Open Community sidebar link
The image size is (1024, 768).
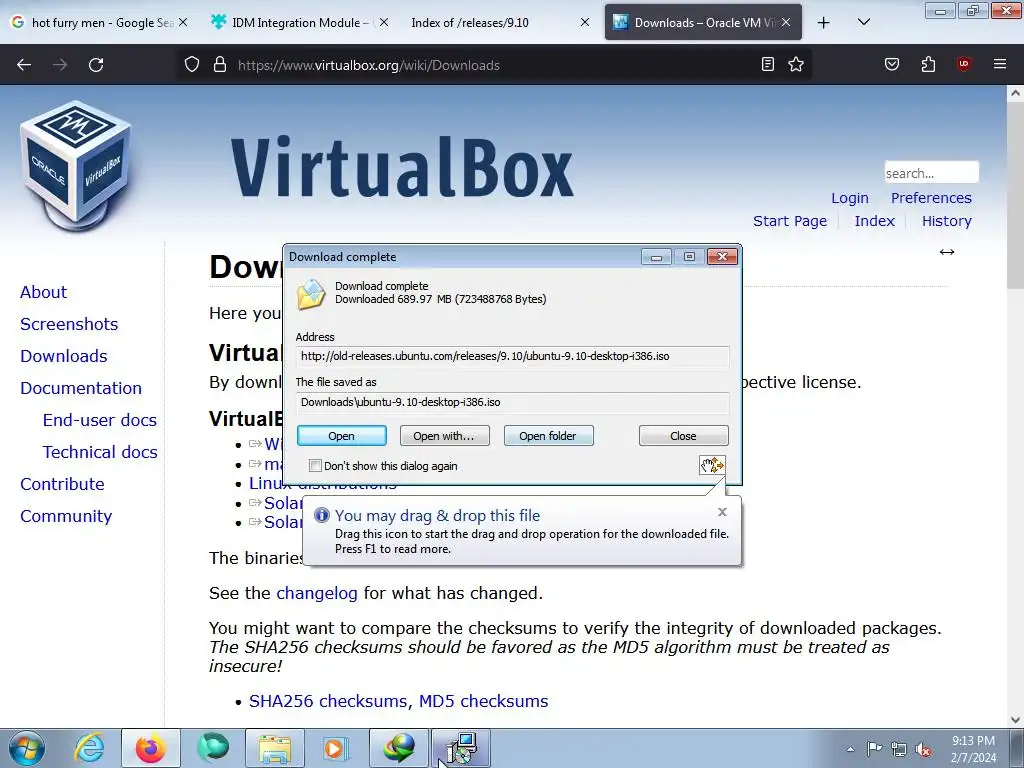[x=66, y=516]
